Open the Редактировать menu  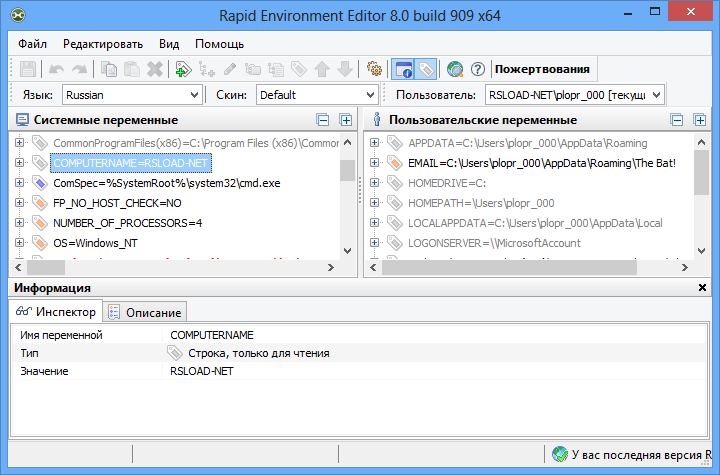click(103, 44)
